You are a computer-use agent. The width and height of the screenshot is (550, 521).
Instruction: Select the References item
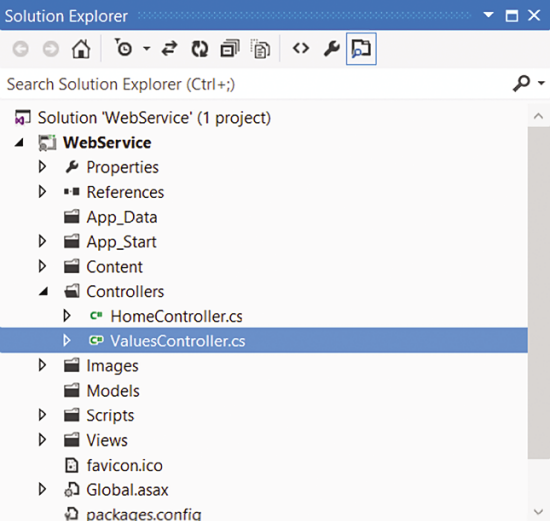125,192
